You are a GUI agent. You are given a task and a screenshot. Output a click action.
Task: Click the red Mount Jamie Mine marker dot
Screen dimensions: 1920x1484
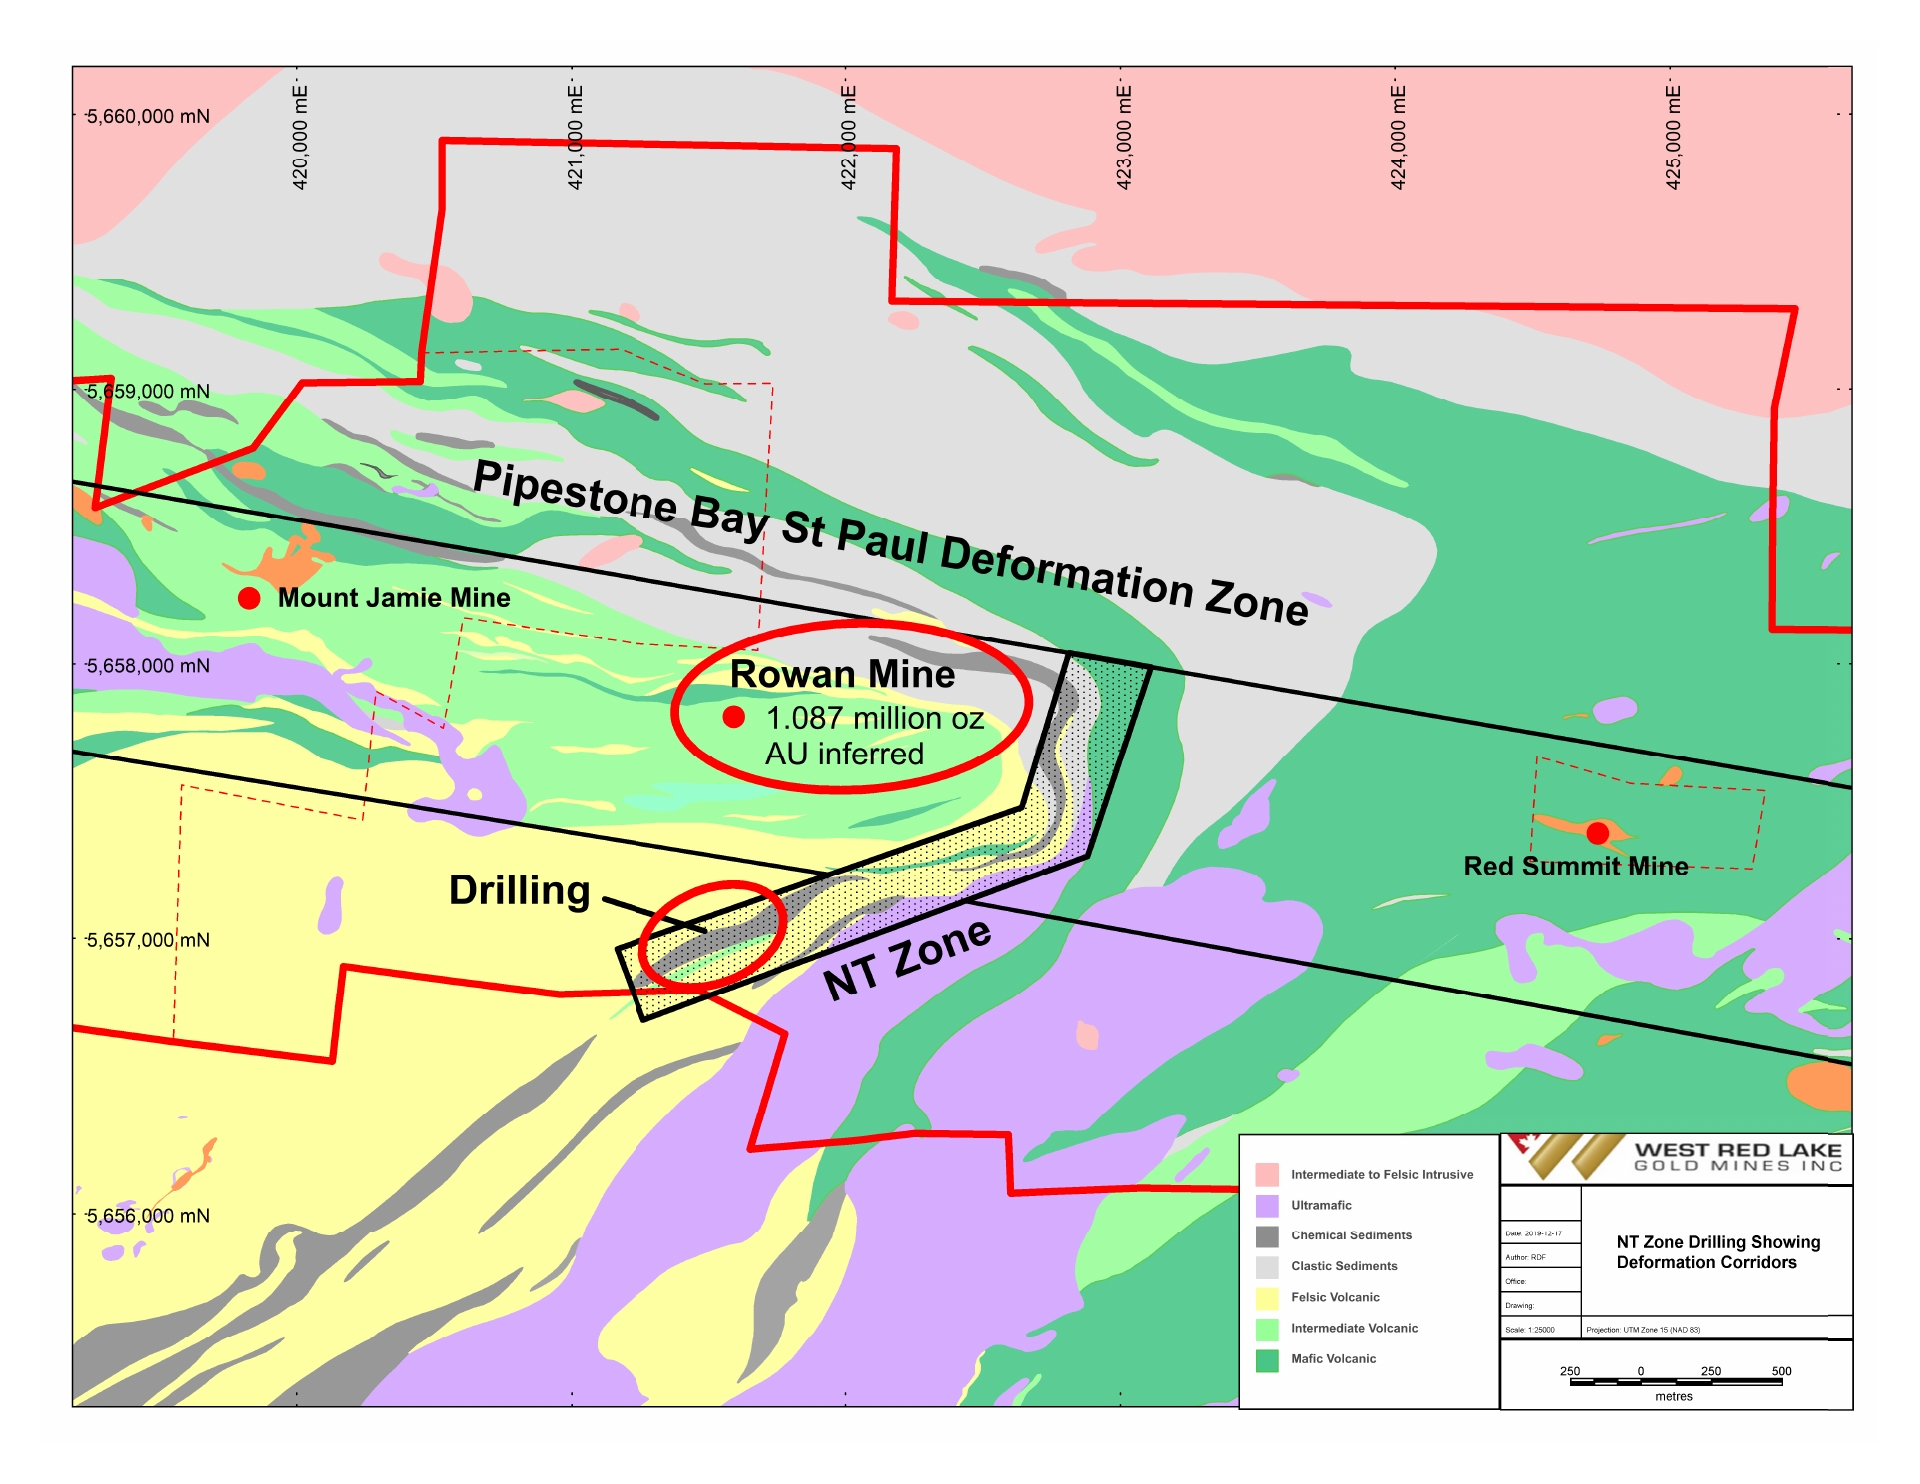pos(249,598)
